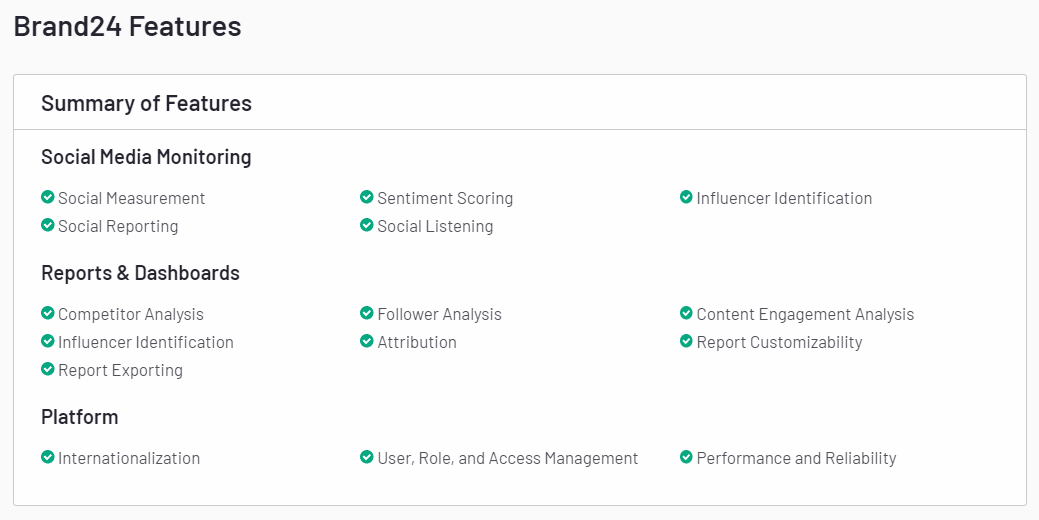Click the check icon beside Social Listening

coord(367,225)
